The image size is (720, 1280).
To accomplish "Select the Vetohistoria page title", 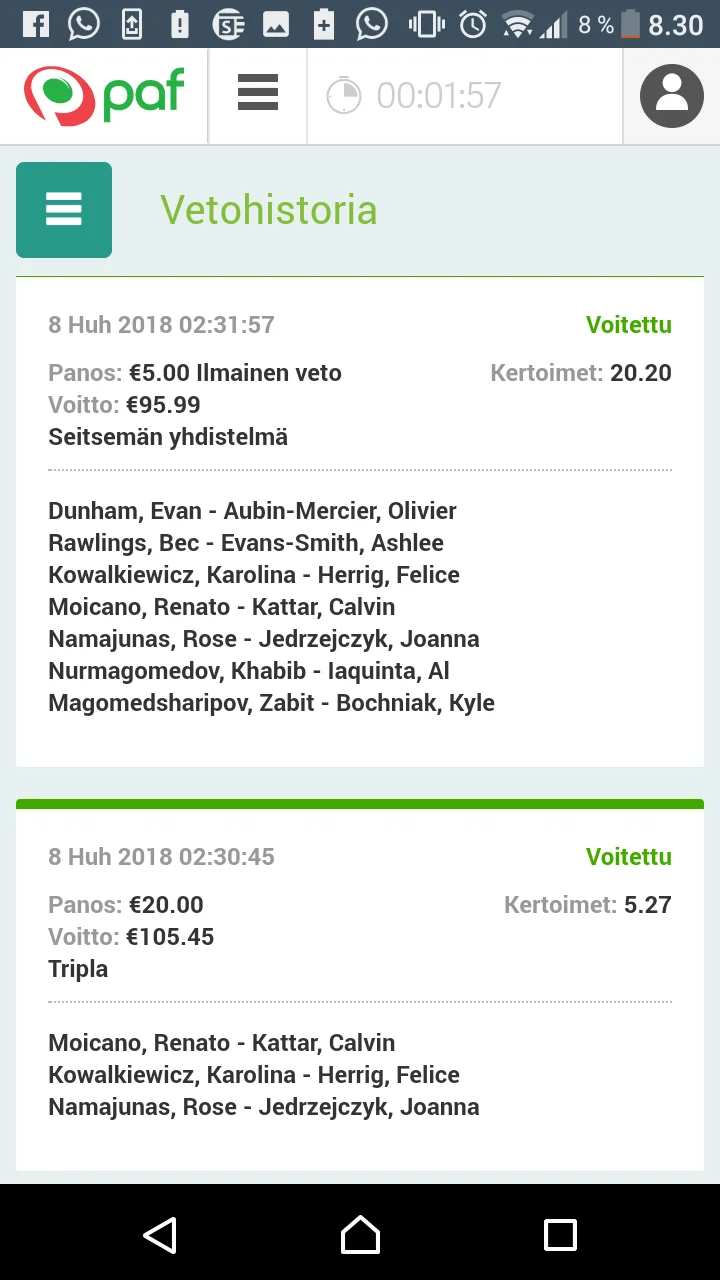I will (269, 210).
